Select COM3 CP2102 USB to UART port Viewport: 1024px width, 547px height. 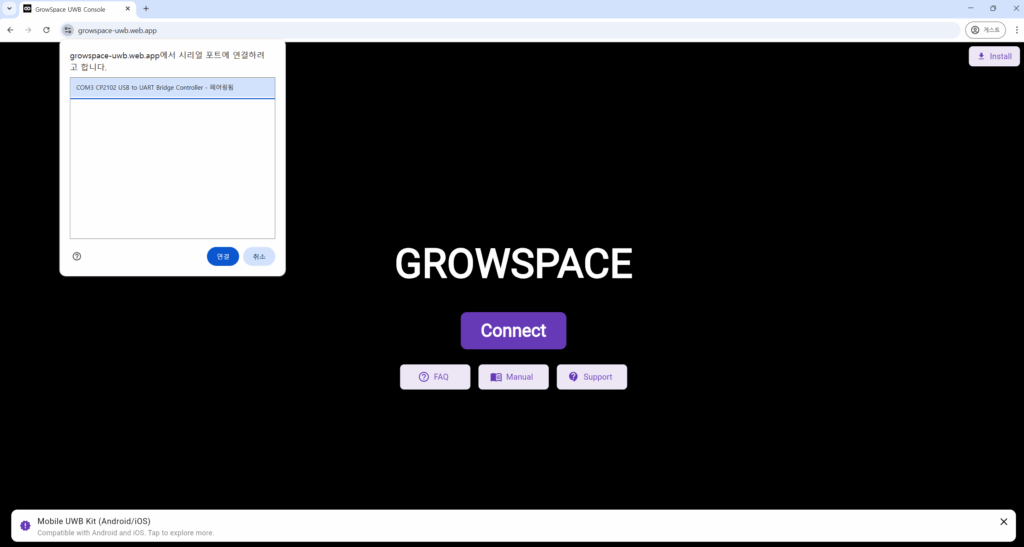[x=172, y=87]
